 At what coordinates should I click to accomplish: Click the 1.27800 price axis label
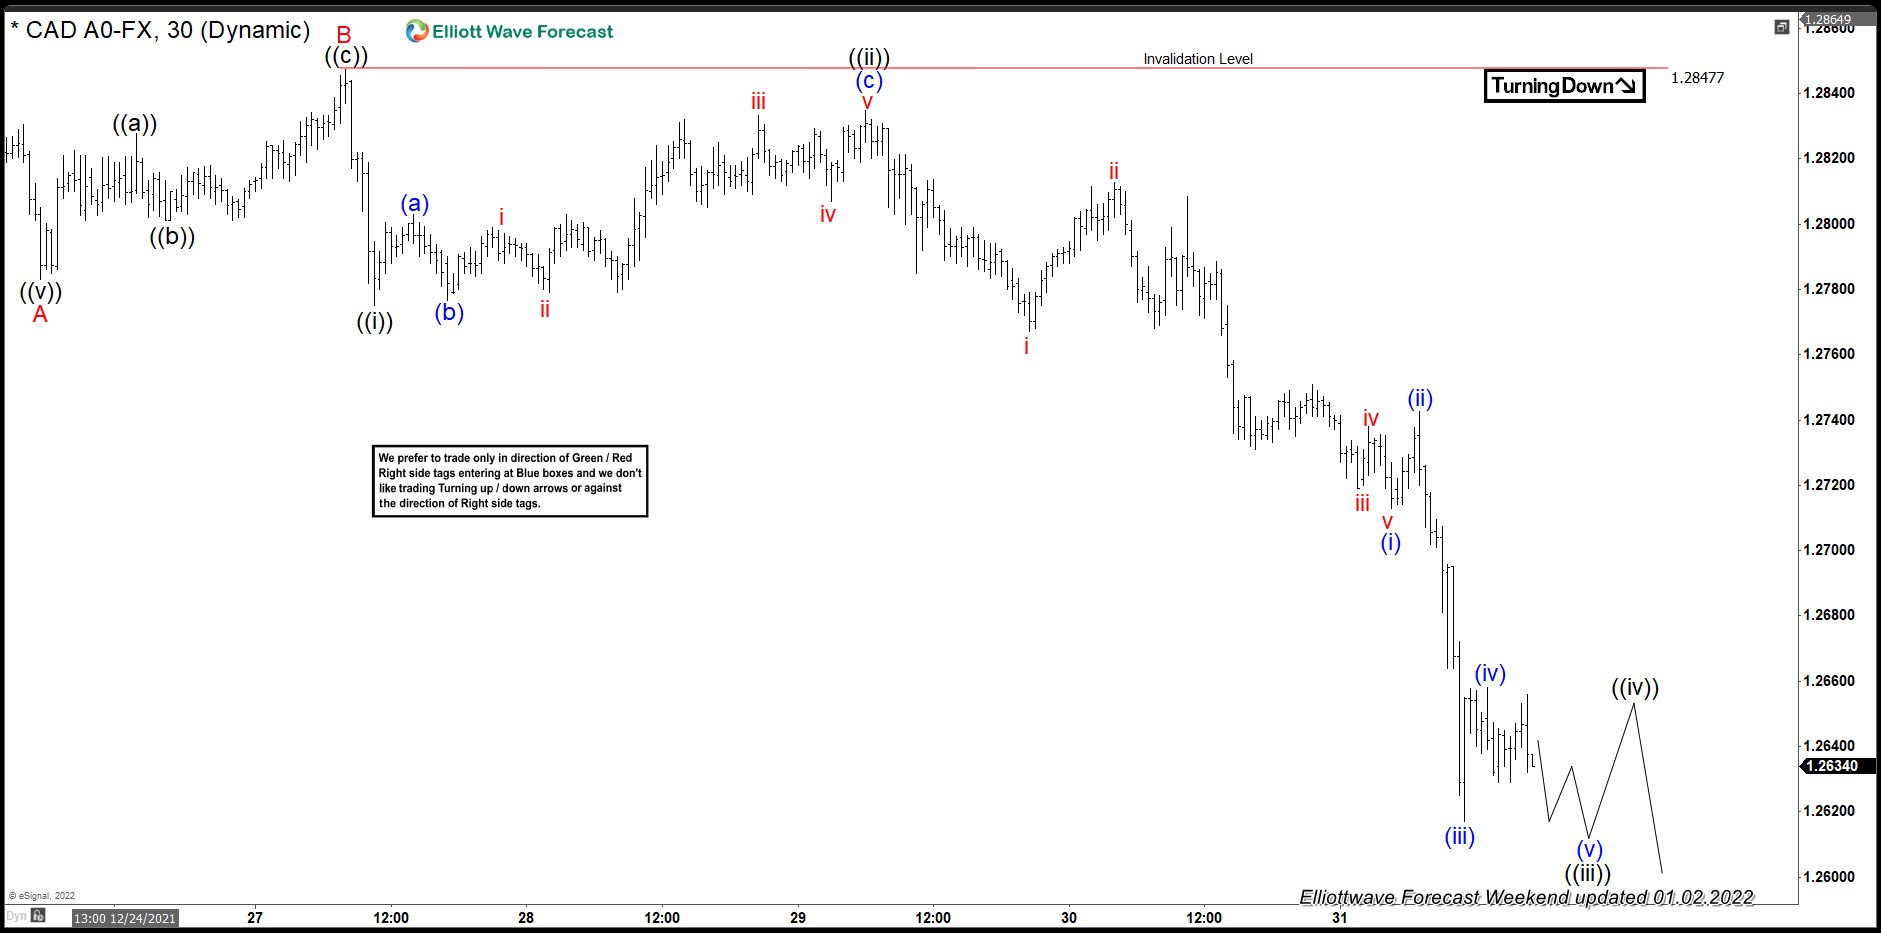tap(1828, 289)
